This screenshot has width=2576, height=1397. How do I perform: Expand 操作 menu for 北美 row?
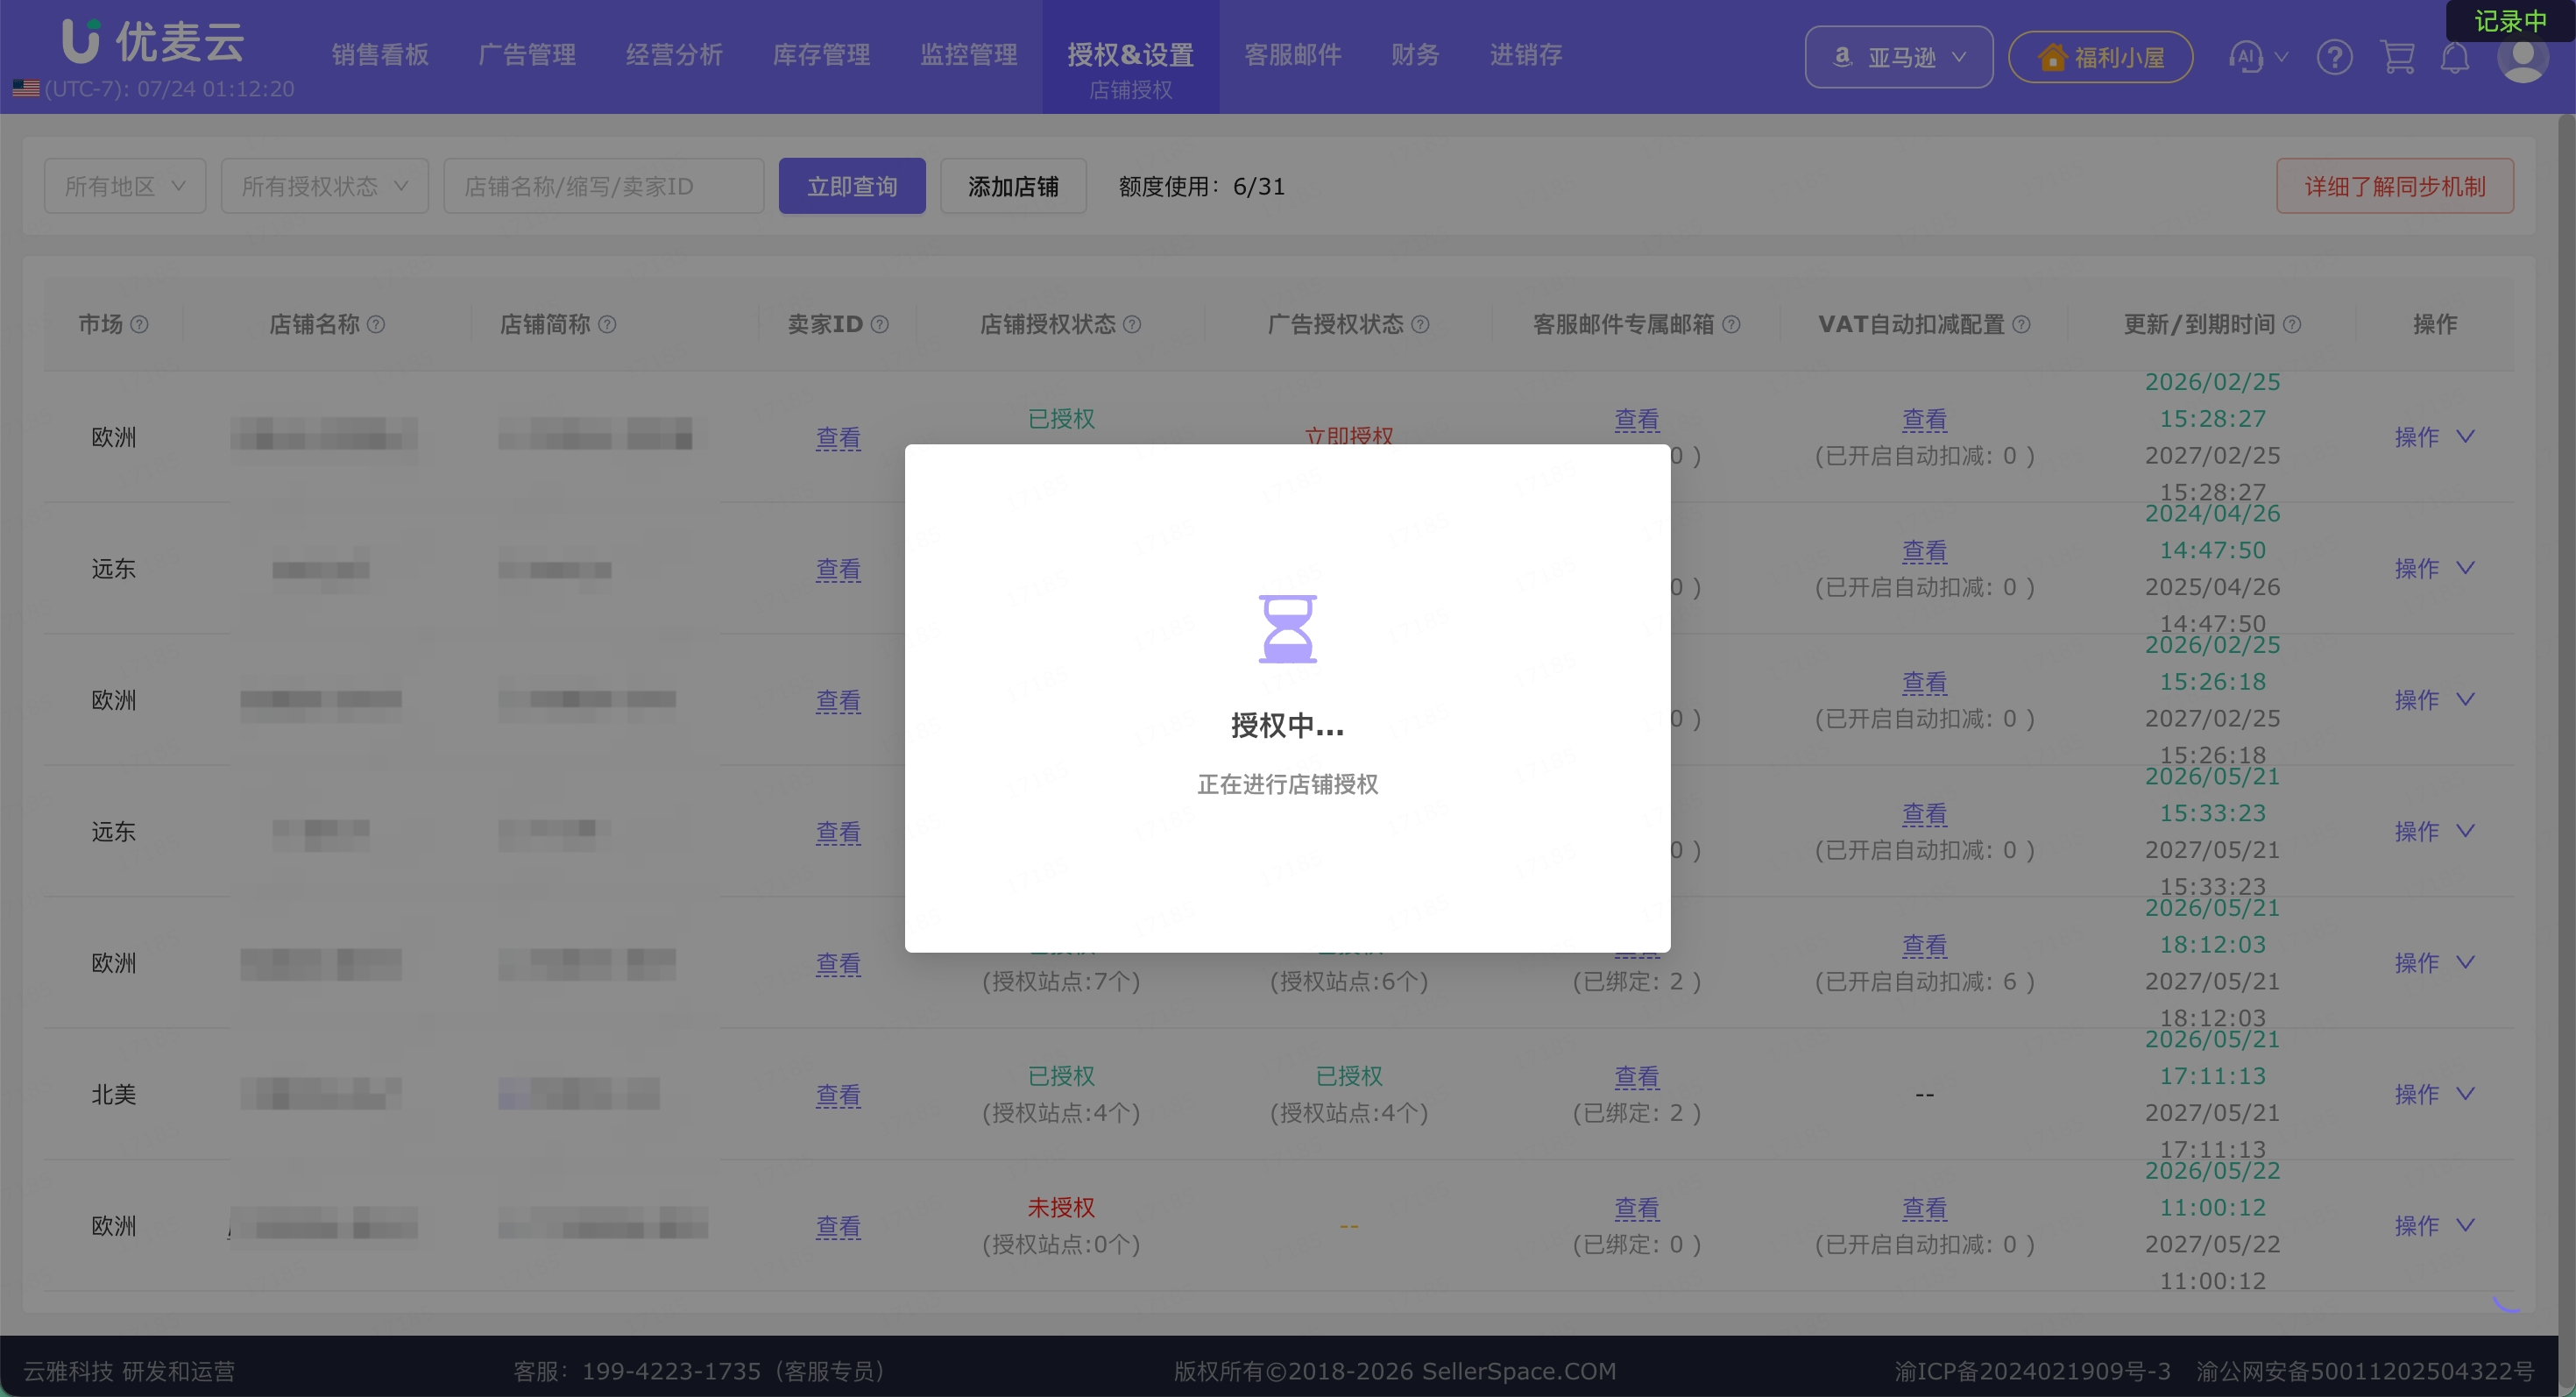[x=2434, y=1094]
